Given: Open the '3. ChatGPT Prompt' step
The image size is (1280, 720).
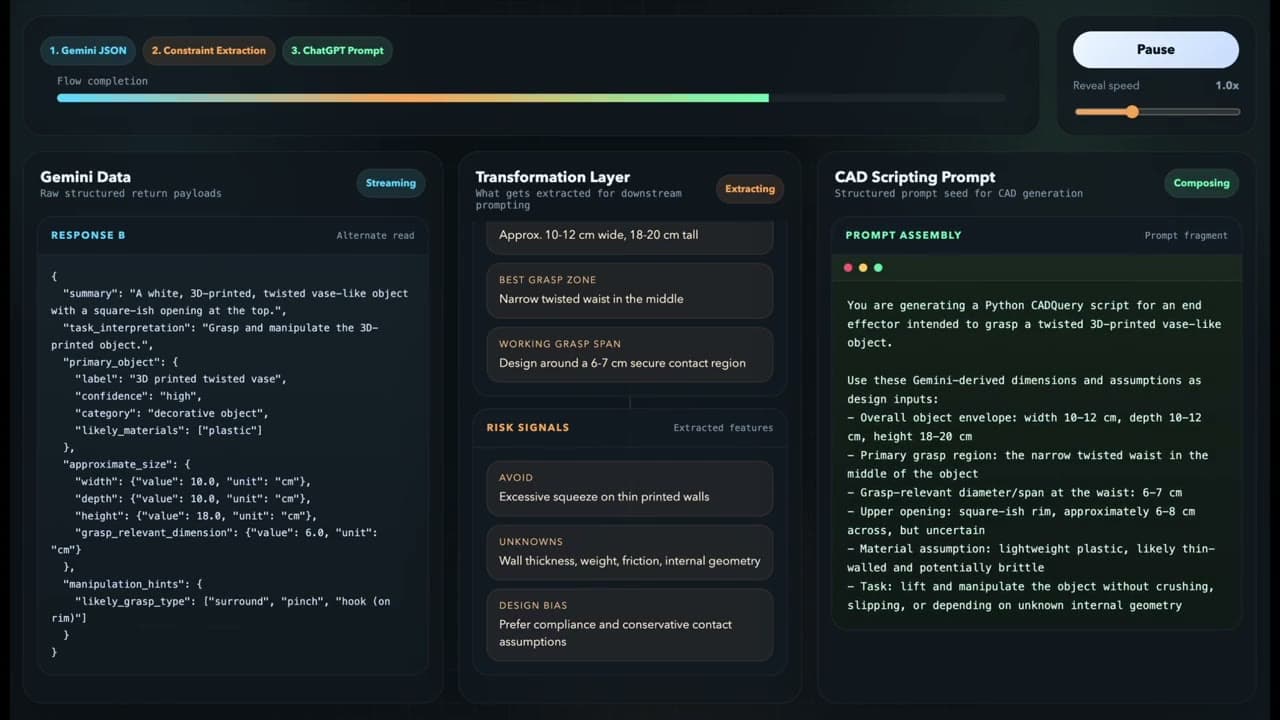Looking at the screenshot, I should [x=337, y=51].
